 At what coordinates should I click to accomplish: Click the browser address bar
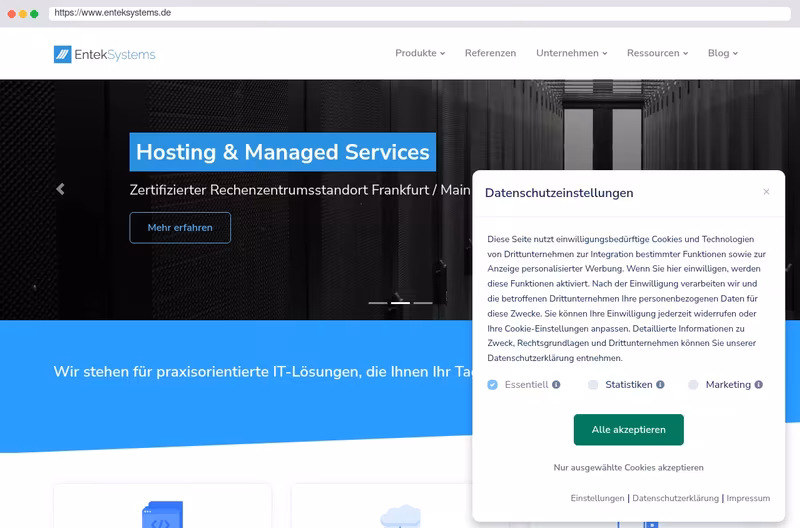(x=419, y=13)
